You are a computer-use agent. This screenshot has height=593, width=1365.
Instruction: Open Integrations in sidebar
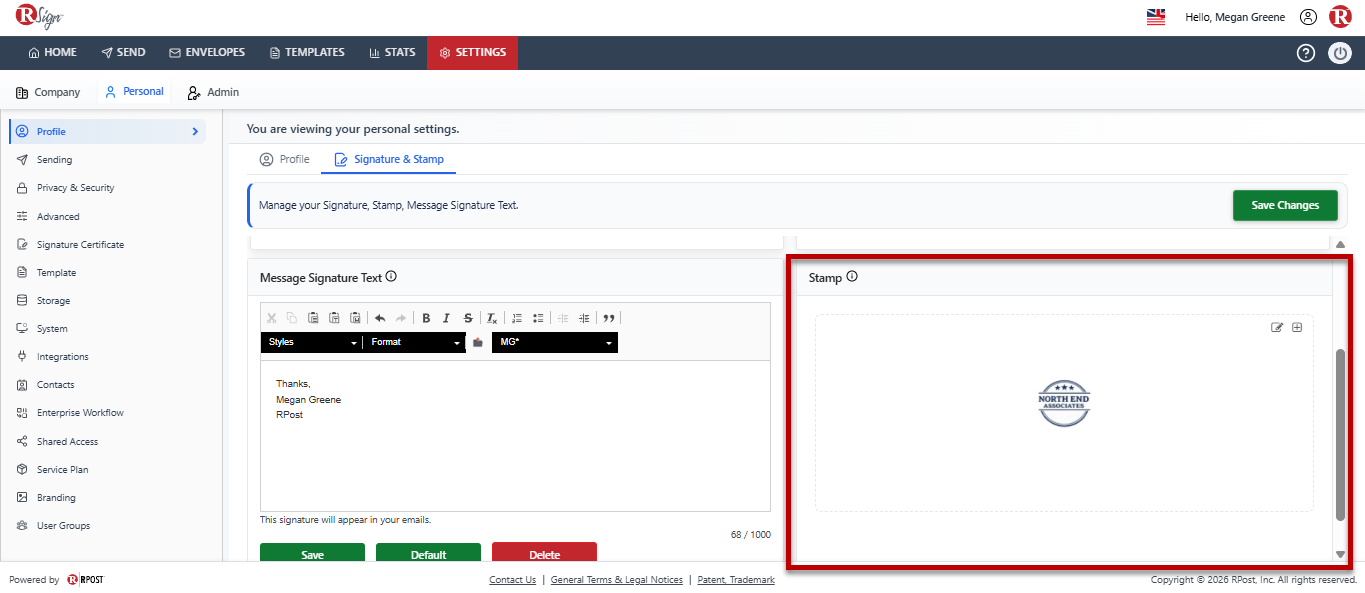(x=63, y=357)
